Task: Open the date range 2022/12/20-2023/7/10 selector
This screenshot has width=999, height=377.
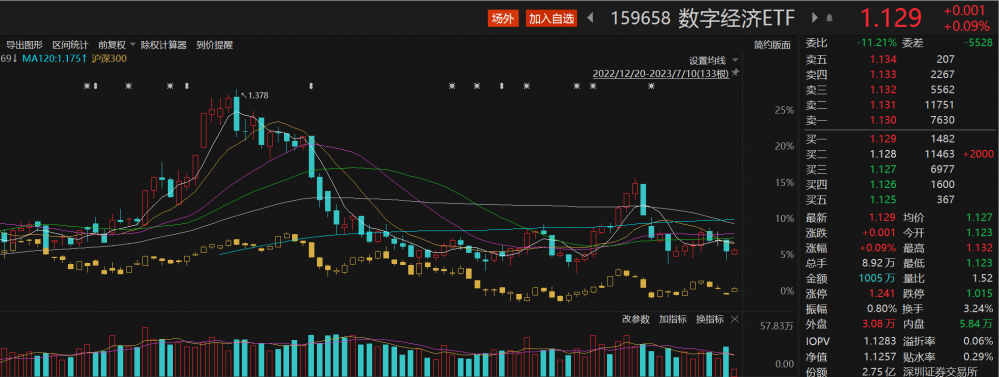Action: (x=661, y=73)
